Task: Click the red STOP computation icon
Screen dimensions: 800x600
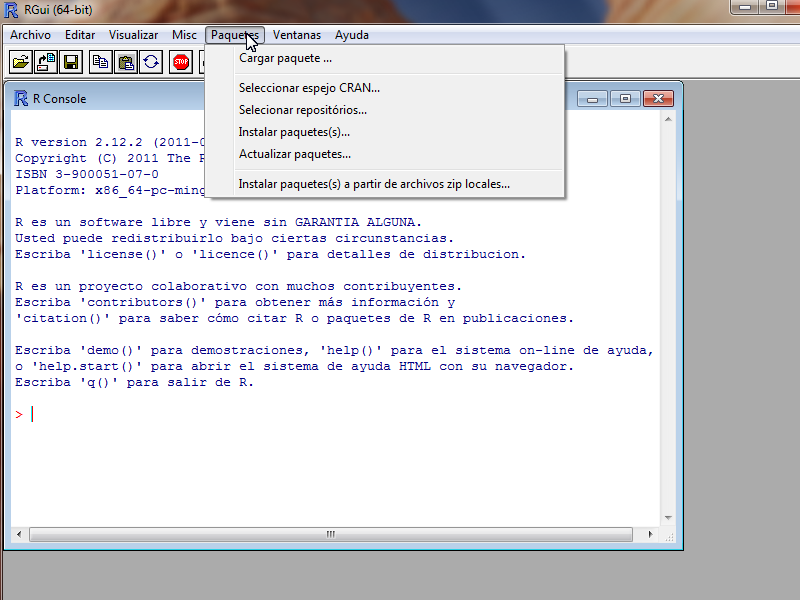Action: click(181, 62)
